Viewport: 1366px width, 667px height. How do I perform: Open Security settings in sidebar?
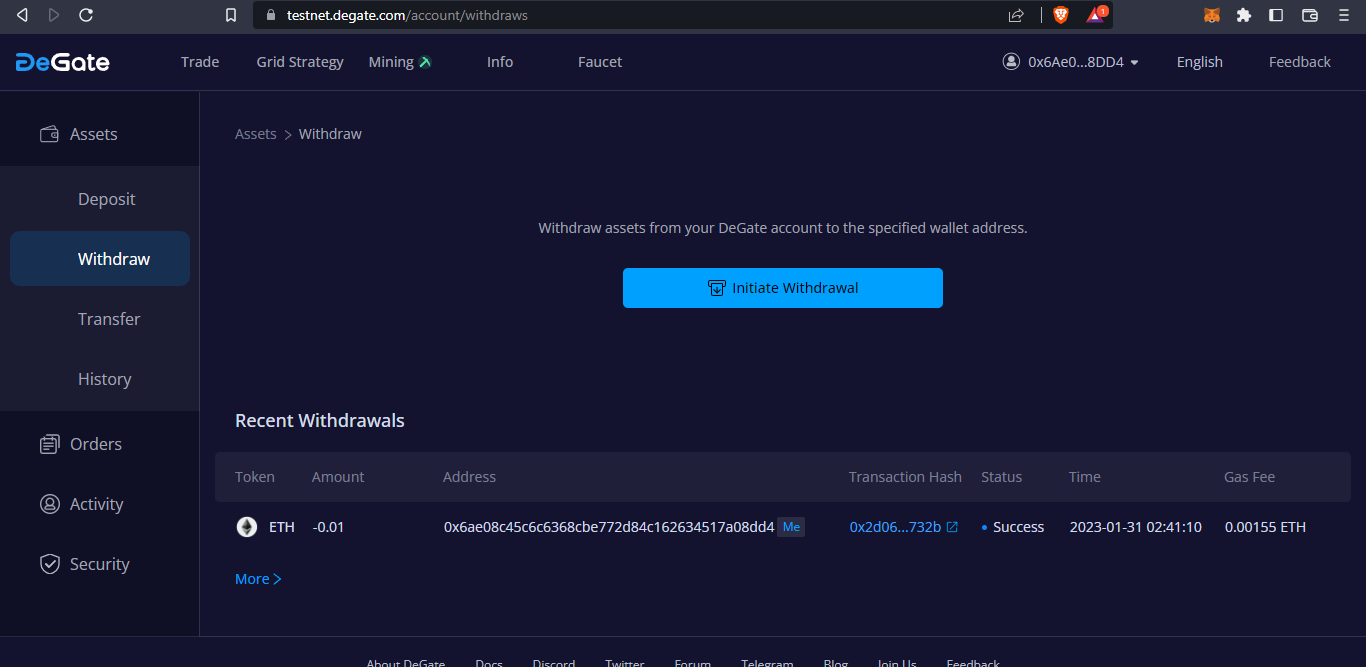click(100, 564)
